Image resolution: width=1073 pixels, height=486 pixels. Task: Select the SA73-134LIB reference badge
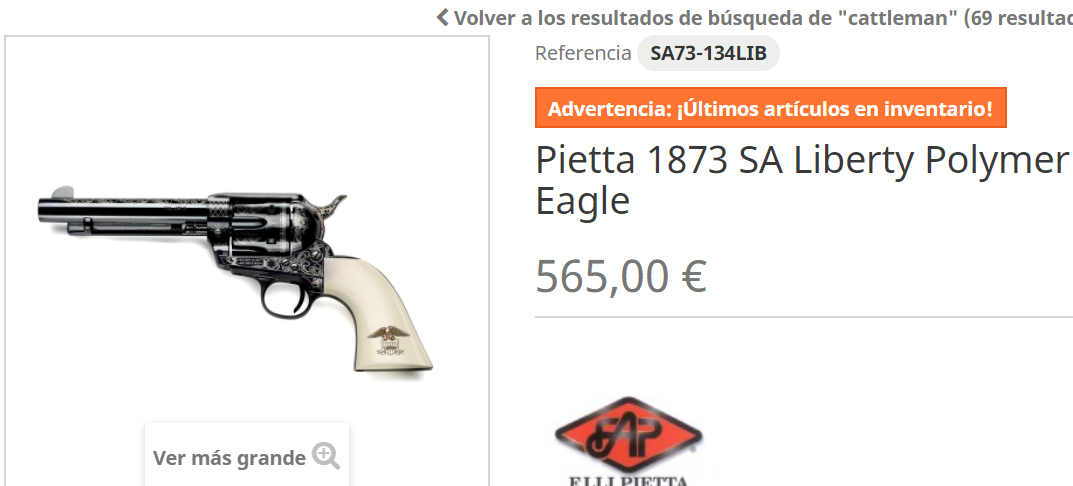(708, 53)
